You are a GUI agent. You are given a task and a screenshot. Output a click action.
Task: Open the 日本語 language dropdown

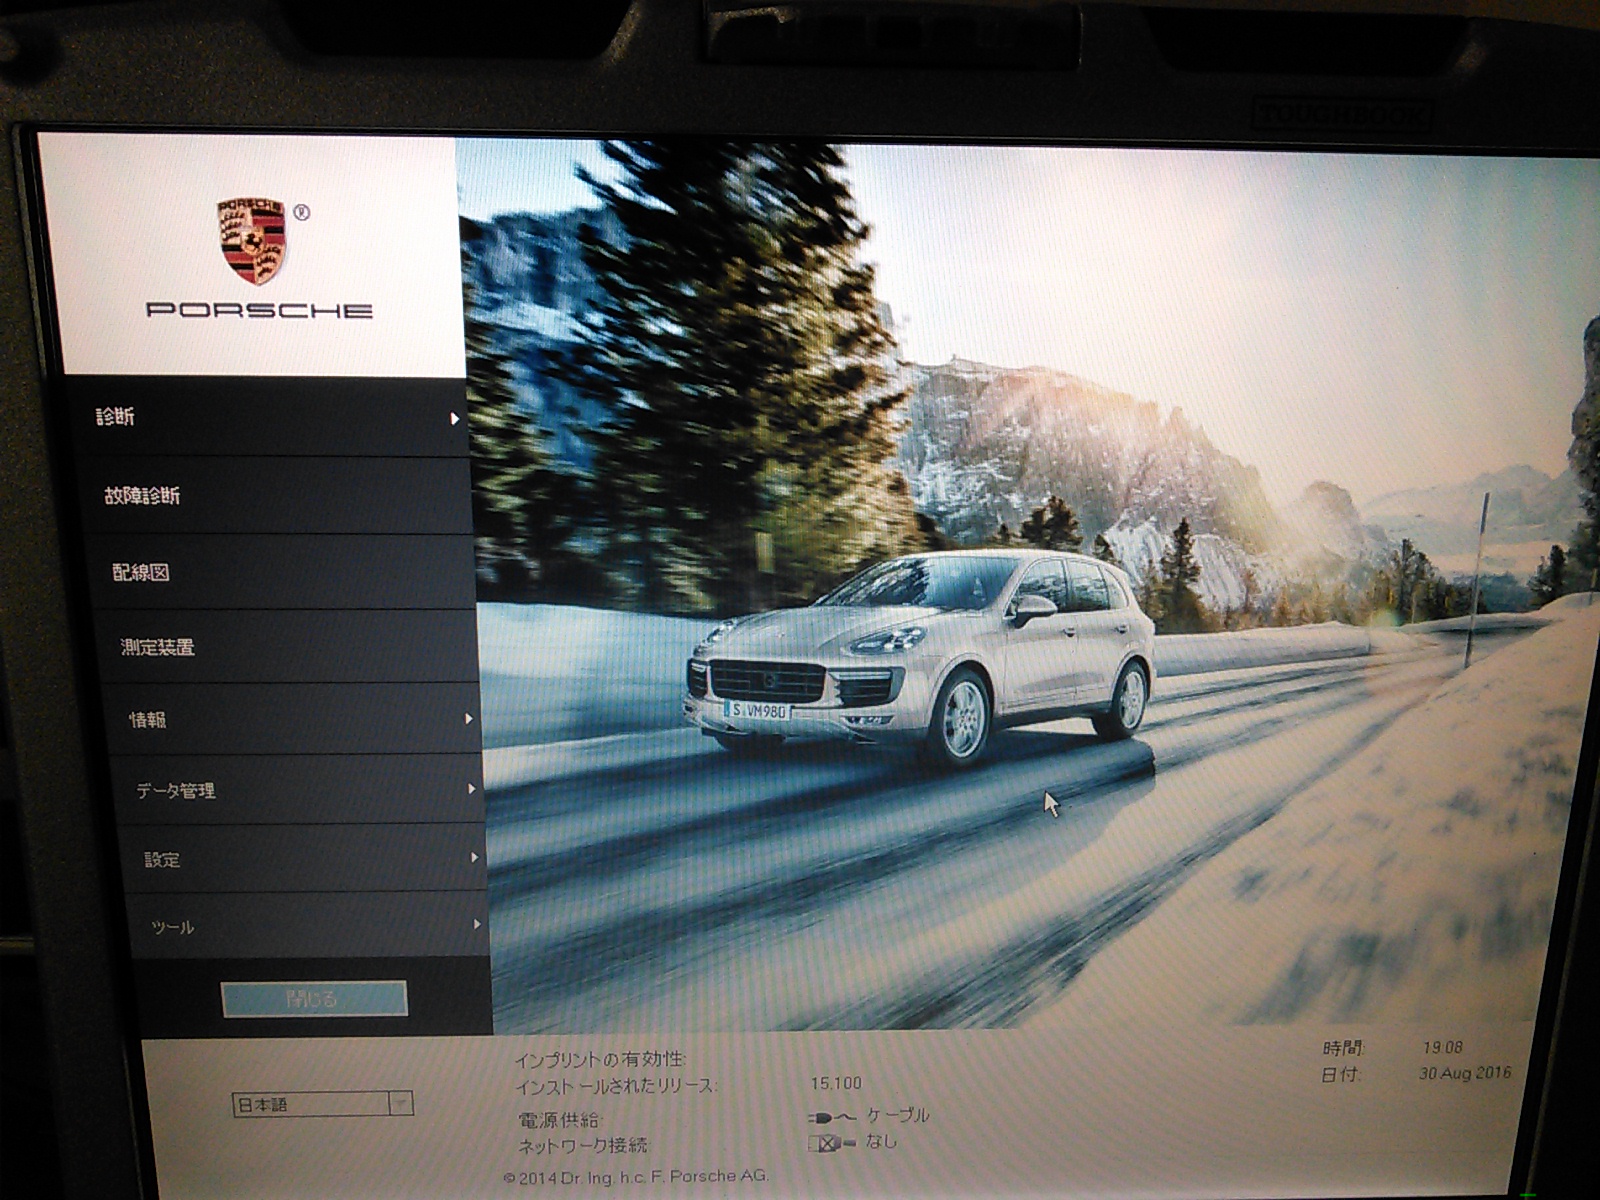pyautogui.click(x=322, y=1104)
